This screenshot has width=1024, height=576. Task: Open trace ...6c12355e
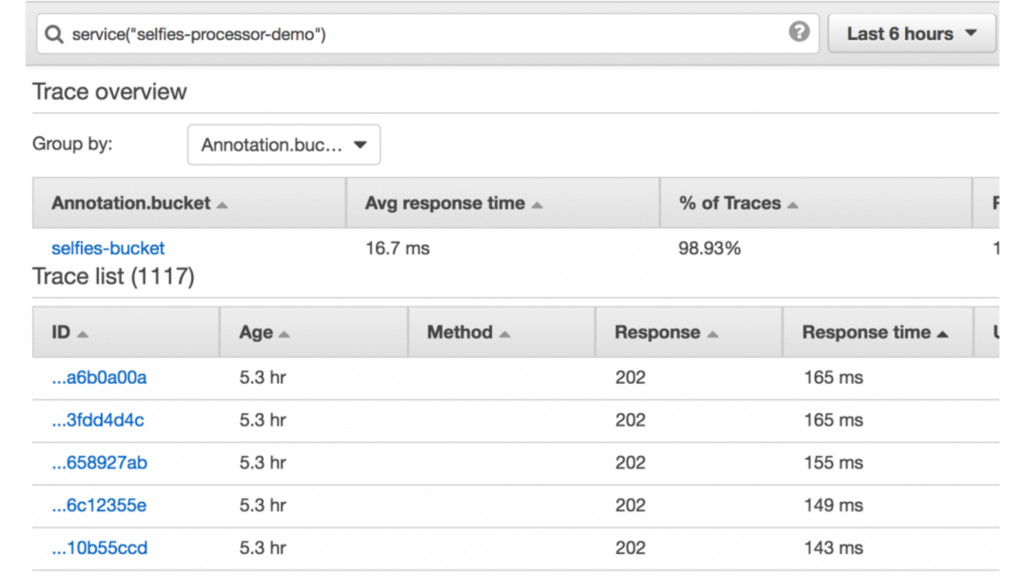point(99,505)
